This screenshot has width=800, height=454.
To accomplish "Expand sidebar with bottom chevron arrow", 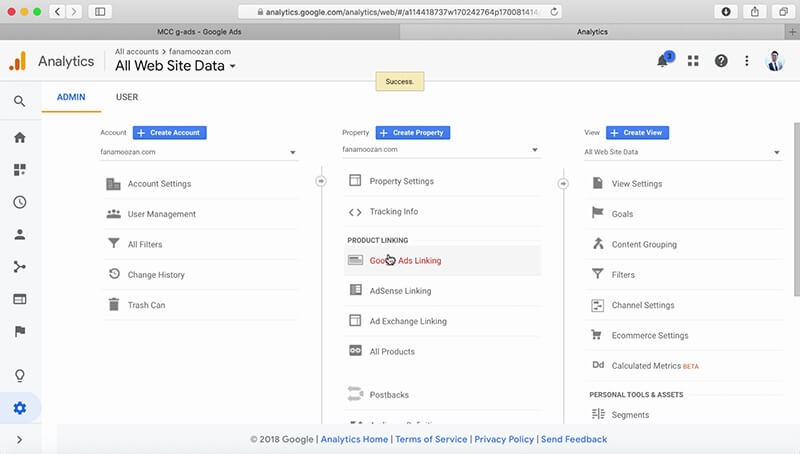I will point(19,440).
